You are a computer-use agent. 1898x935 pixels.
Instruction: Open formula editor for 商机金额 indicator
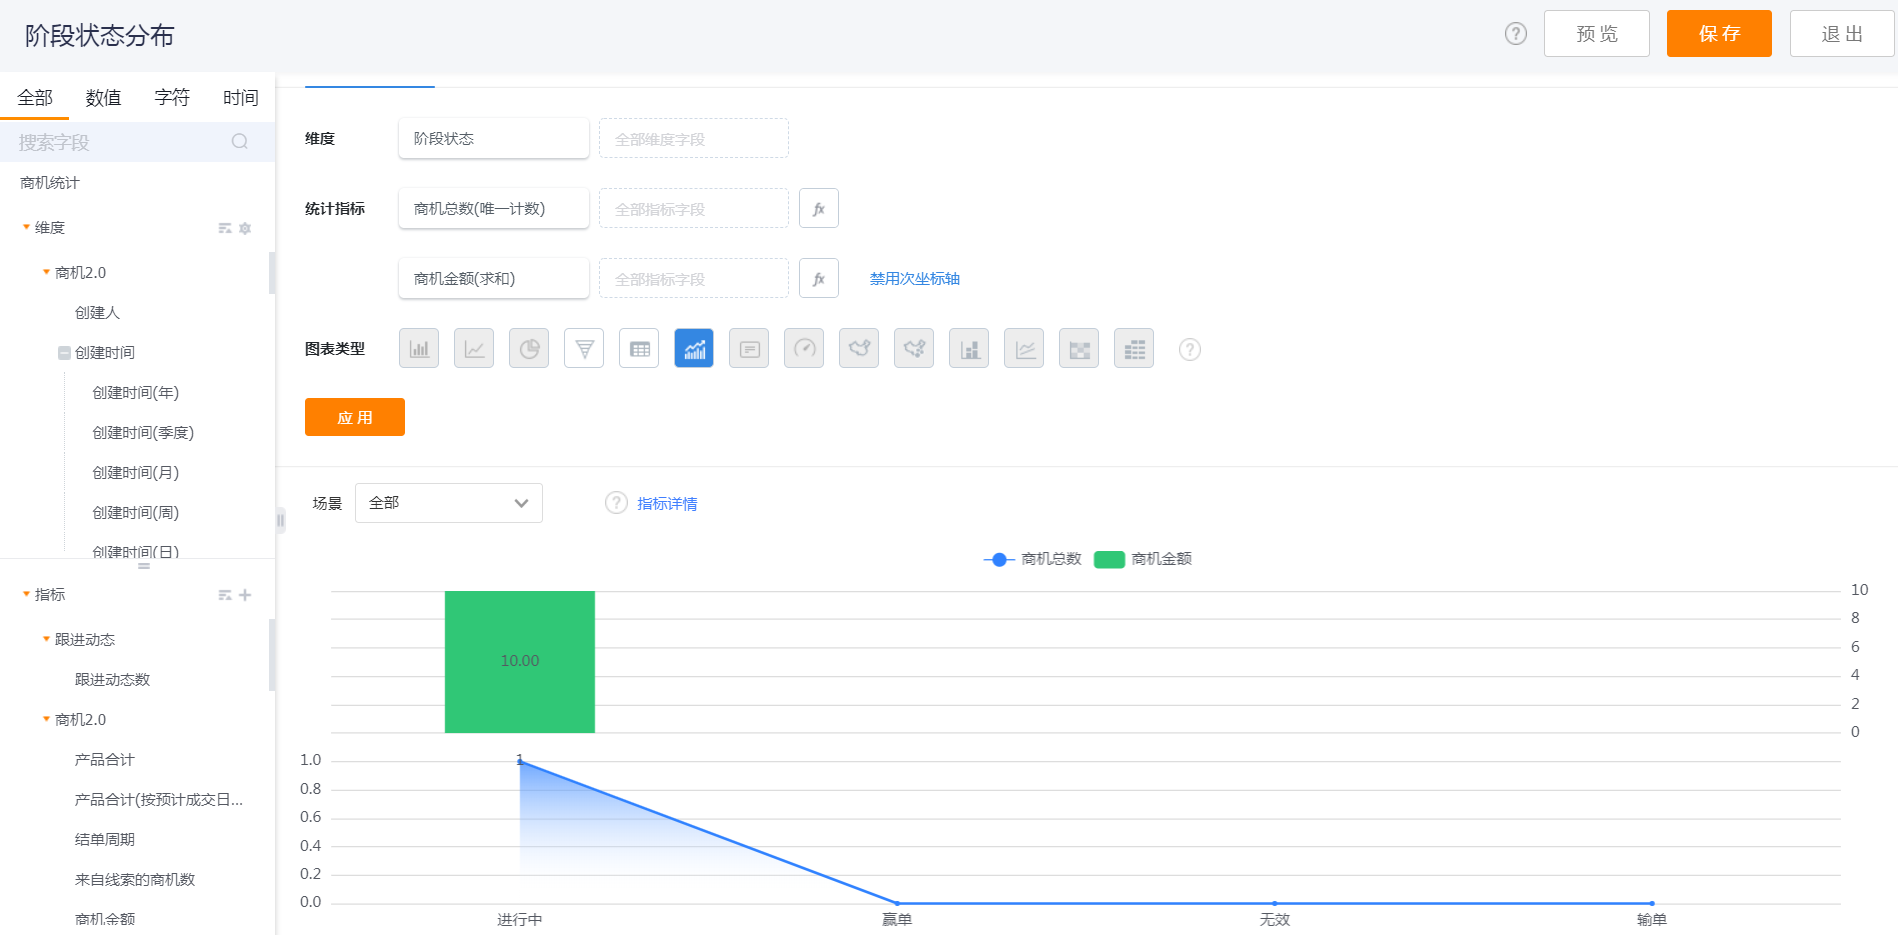pyautogui.click(x=819, y=278)
